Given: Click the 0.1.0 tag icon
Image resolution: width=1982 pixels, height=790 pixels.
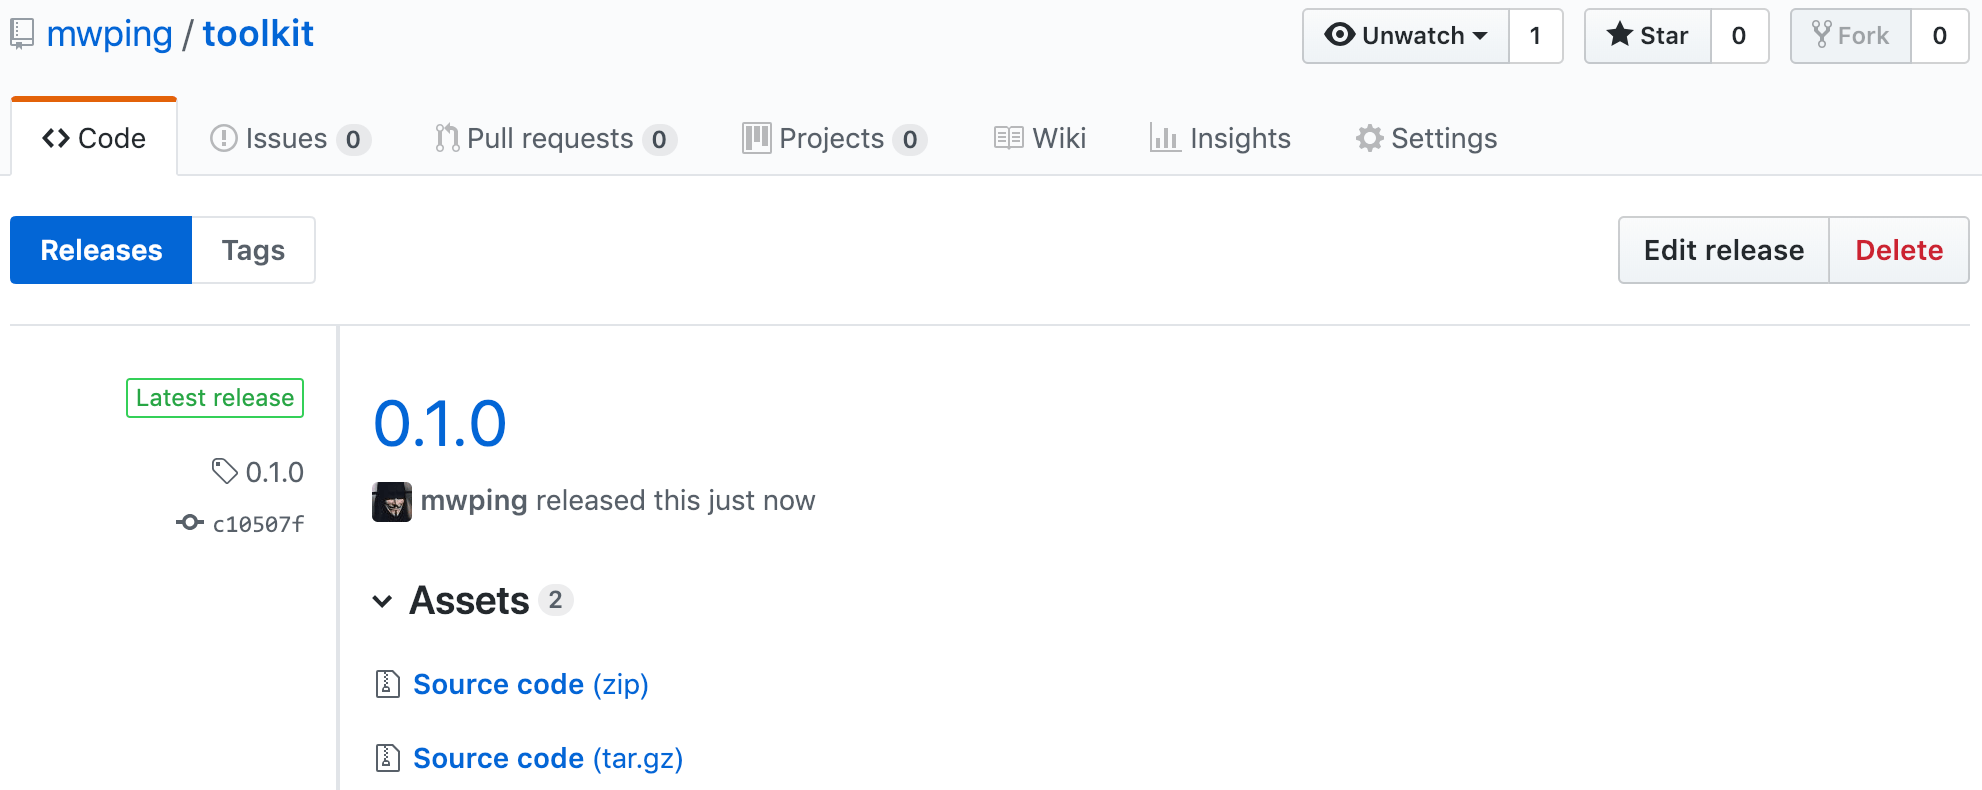Looking at the screenshot, I should pos(224,471).
